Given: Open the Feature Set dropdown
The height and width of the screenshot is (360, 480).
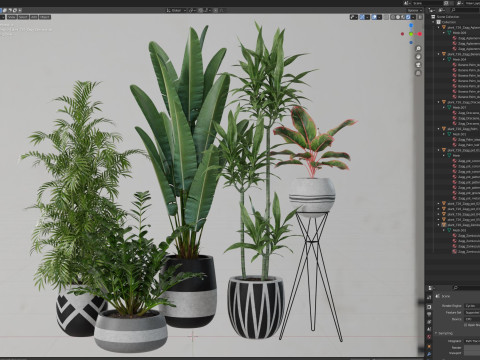Looking at the screenshot, I should (472, 313).
